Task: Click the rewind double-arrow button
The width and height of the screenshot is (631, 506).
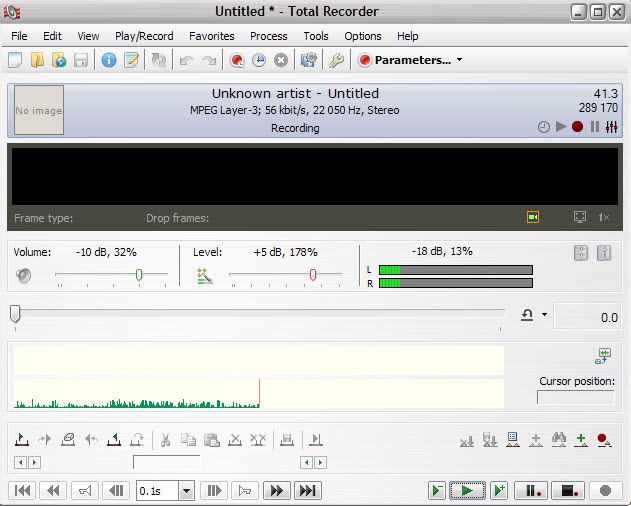Action: pos(53,491)
